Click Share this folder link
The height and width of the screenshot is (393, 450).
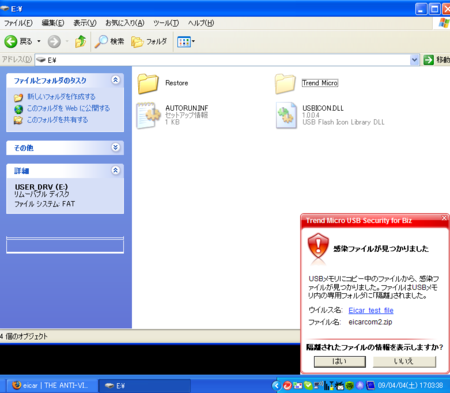[x=58, y=120]
